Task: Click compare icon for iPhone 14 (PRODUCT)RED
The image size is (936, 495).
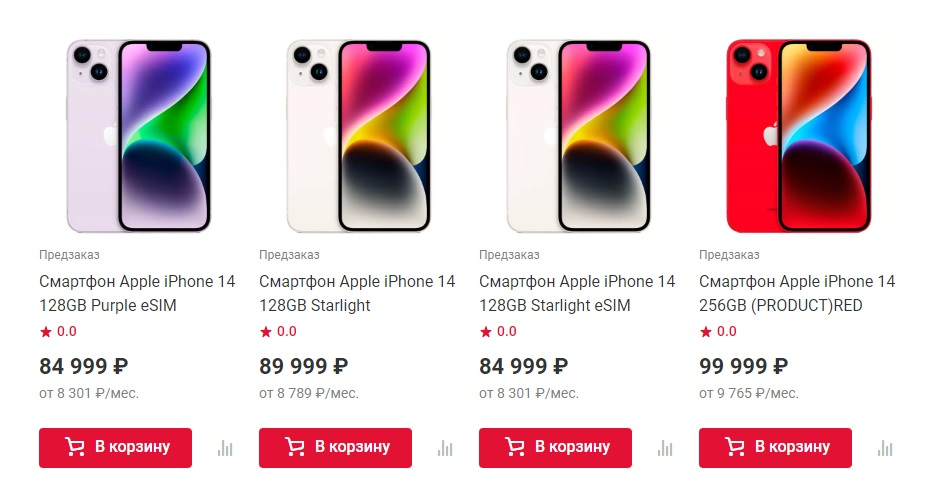Action: [x=885, y=448]
